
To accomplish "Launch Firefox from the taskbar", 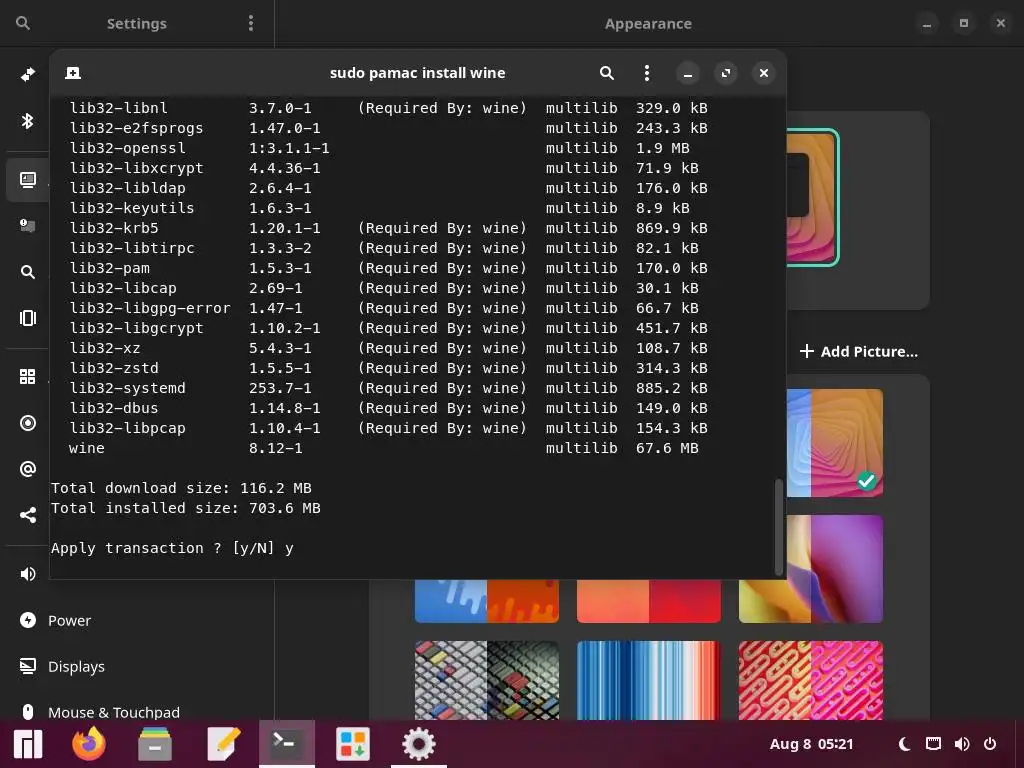I will (89, 744).
